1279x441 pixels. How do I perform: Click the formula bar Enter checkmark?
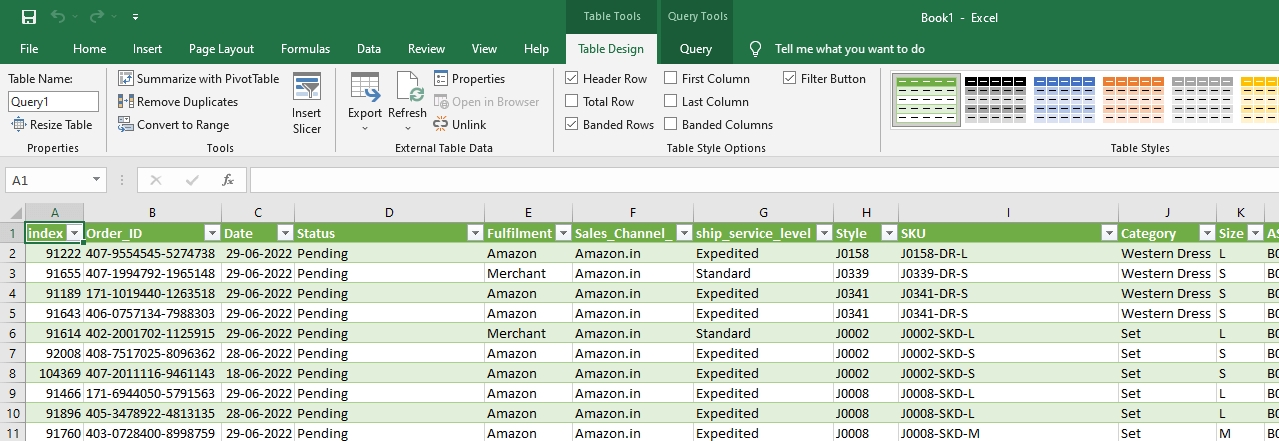pos(192,180)
